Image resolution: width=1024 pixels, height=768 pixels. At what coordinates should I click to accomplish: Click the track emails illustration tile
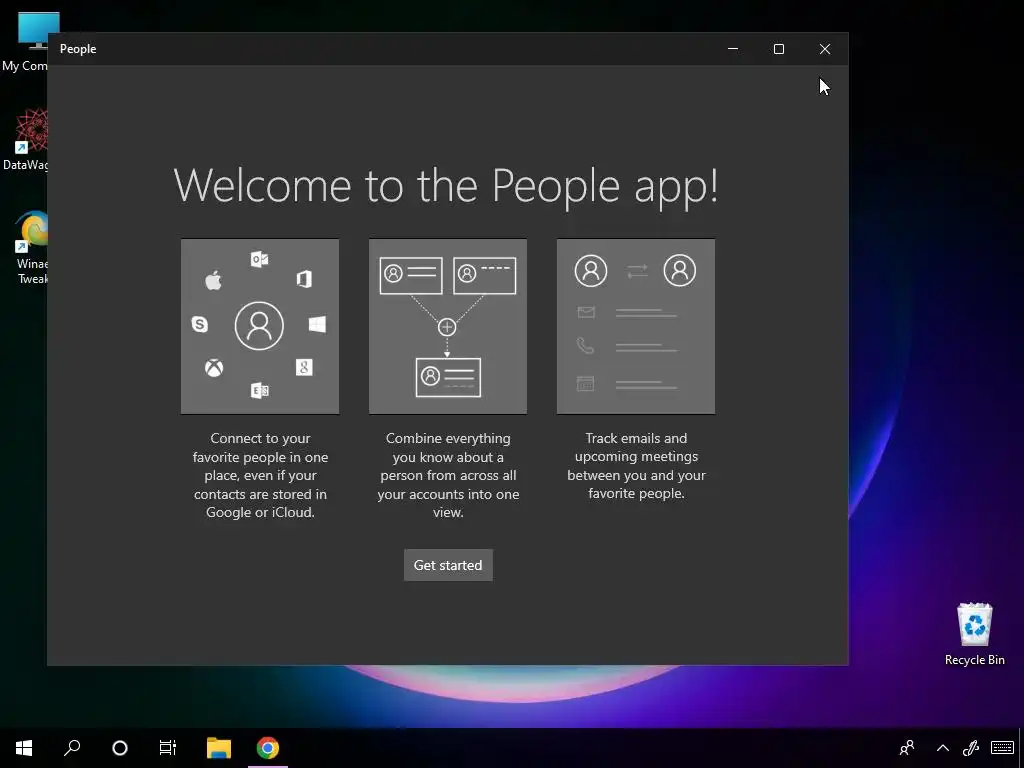[636, 327]
